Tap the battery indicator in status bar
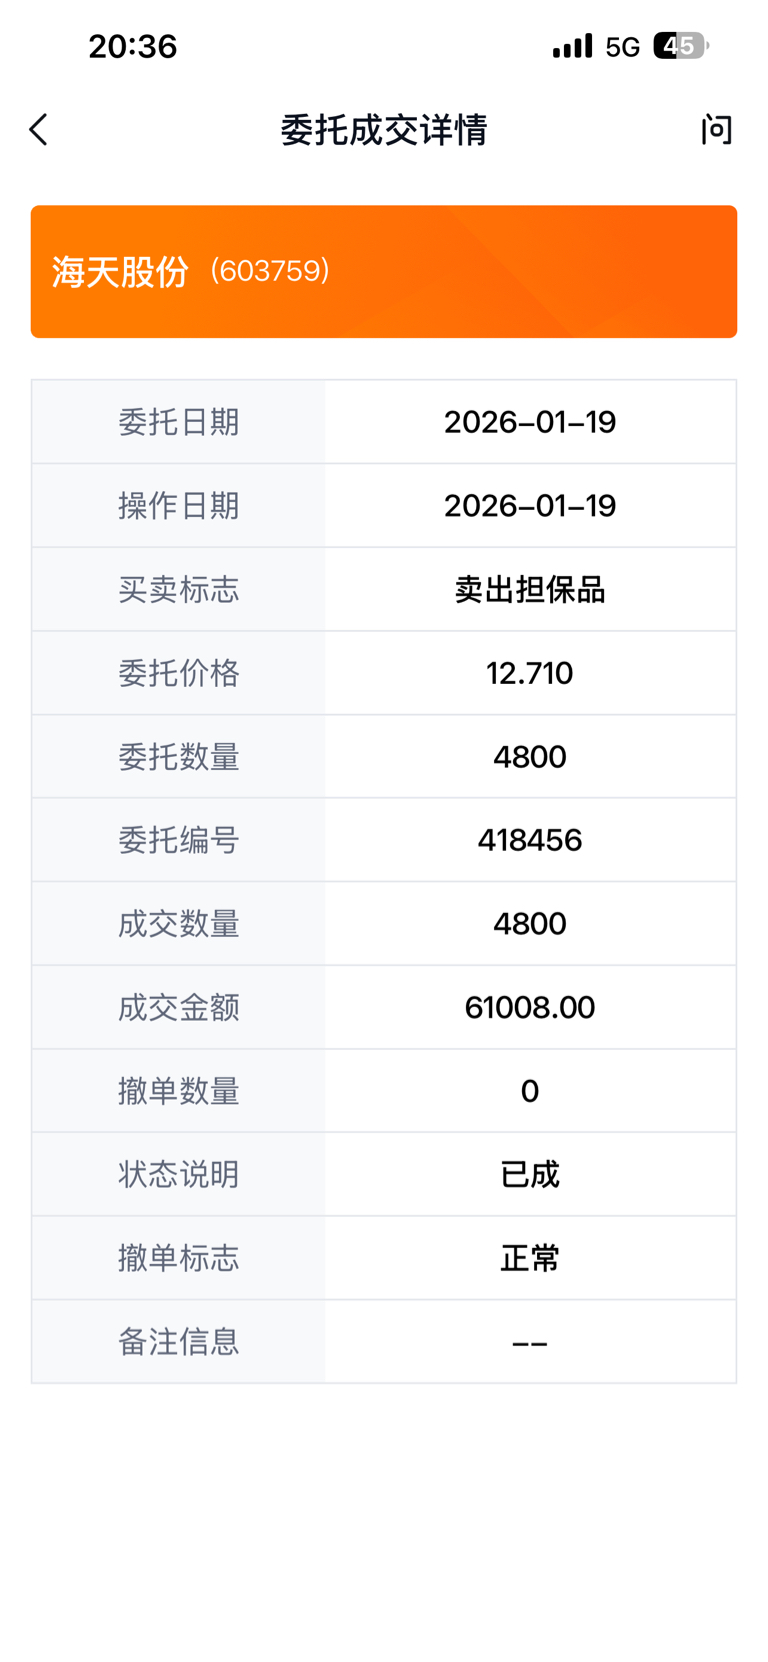 (x=681, y=46)
